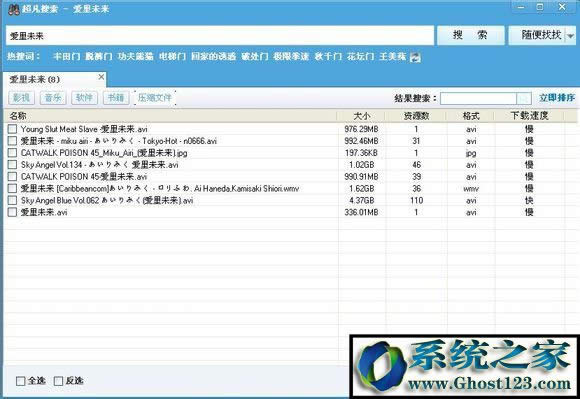Open the 结果搜索 filter dropdown button

(x=524, y=98)
